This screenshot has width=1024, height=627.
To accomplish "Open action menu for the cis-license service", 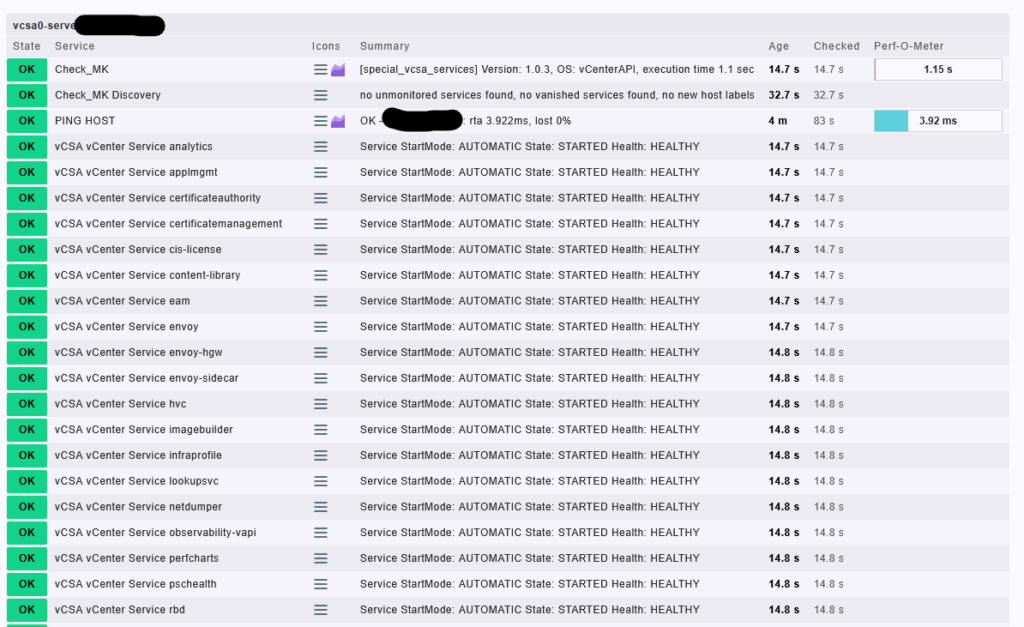I will [320, 249].
